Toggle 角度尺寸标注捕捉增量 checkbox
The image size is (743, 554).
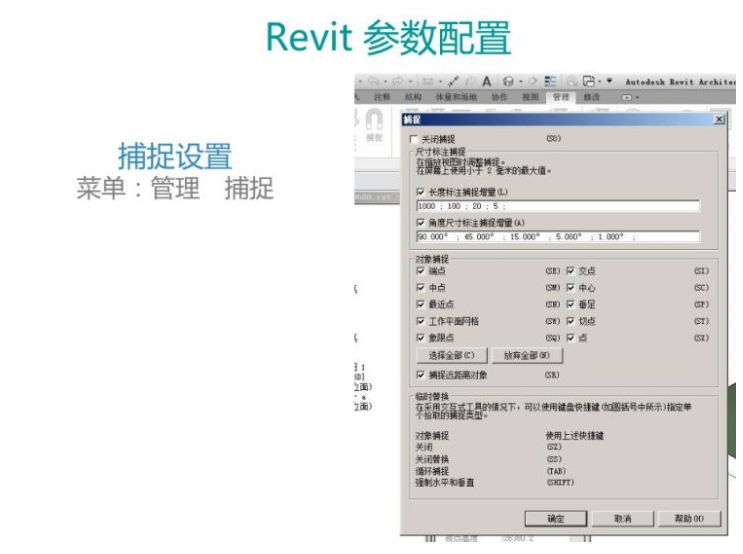click(x=420, y=222)
